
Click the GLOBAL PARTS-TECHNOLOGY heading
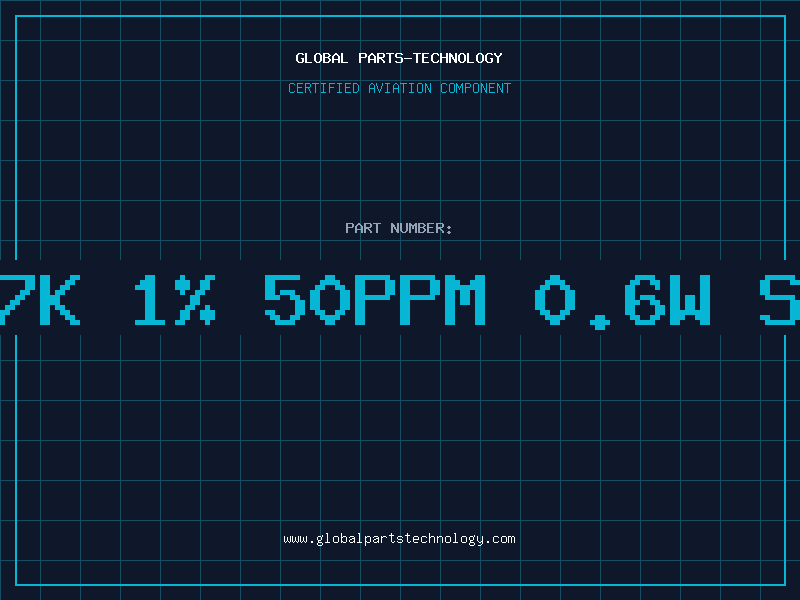pyautogui.click(x=399, y=58)
